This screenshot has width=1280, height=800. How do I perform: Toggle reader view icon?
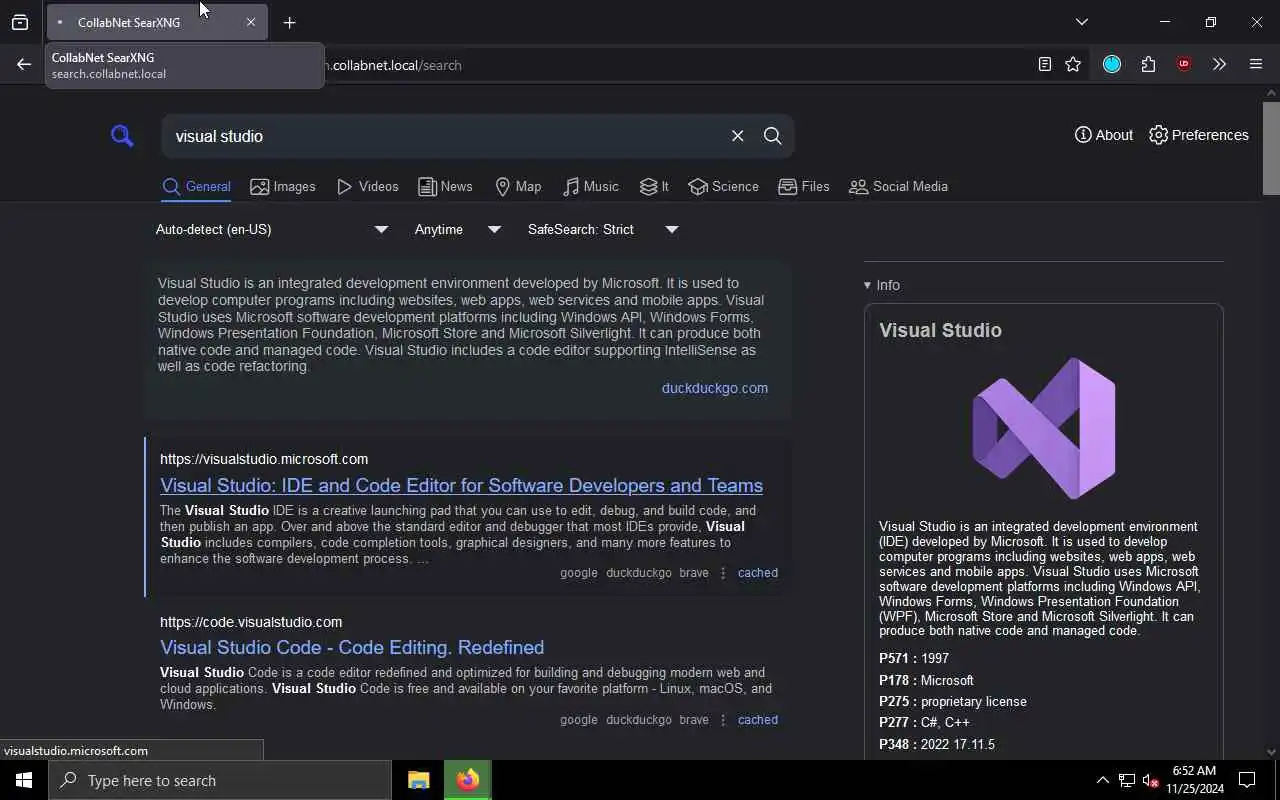[1044, 64]
